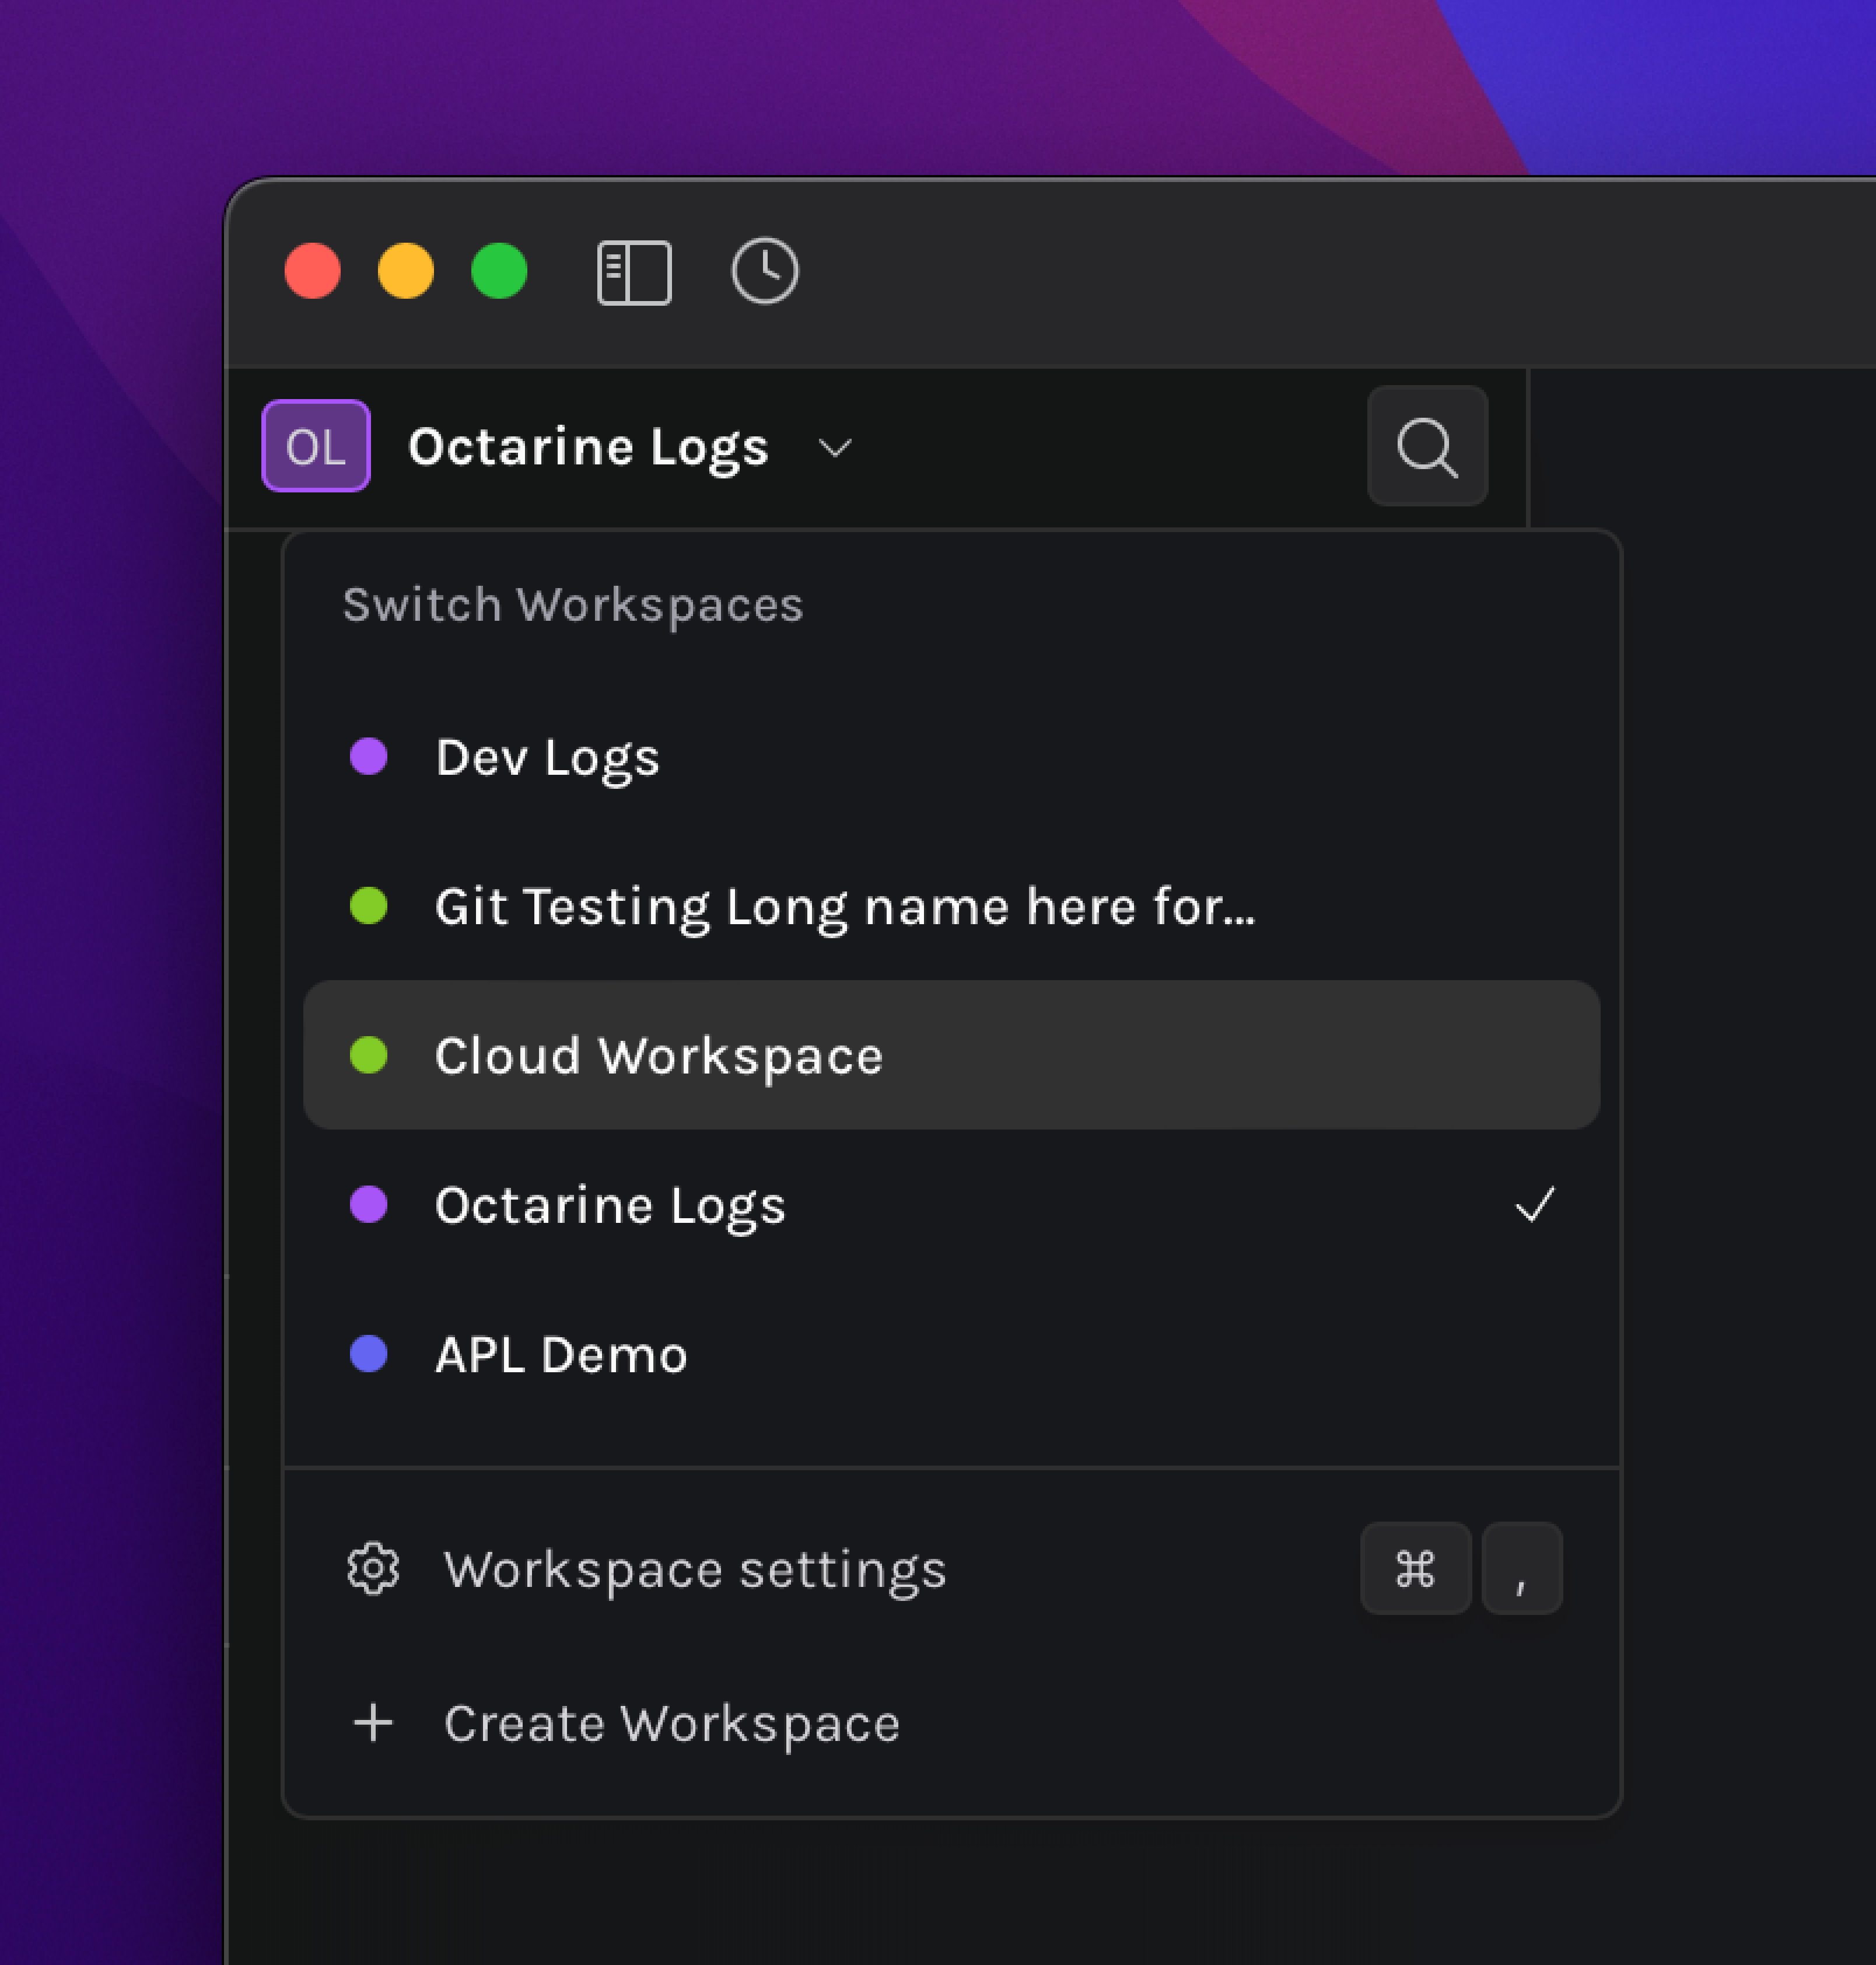Click the search magnifier button
Image resolution: width=1876 pixels, height=1965 pixels.
(x=1427, y=446)
